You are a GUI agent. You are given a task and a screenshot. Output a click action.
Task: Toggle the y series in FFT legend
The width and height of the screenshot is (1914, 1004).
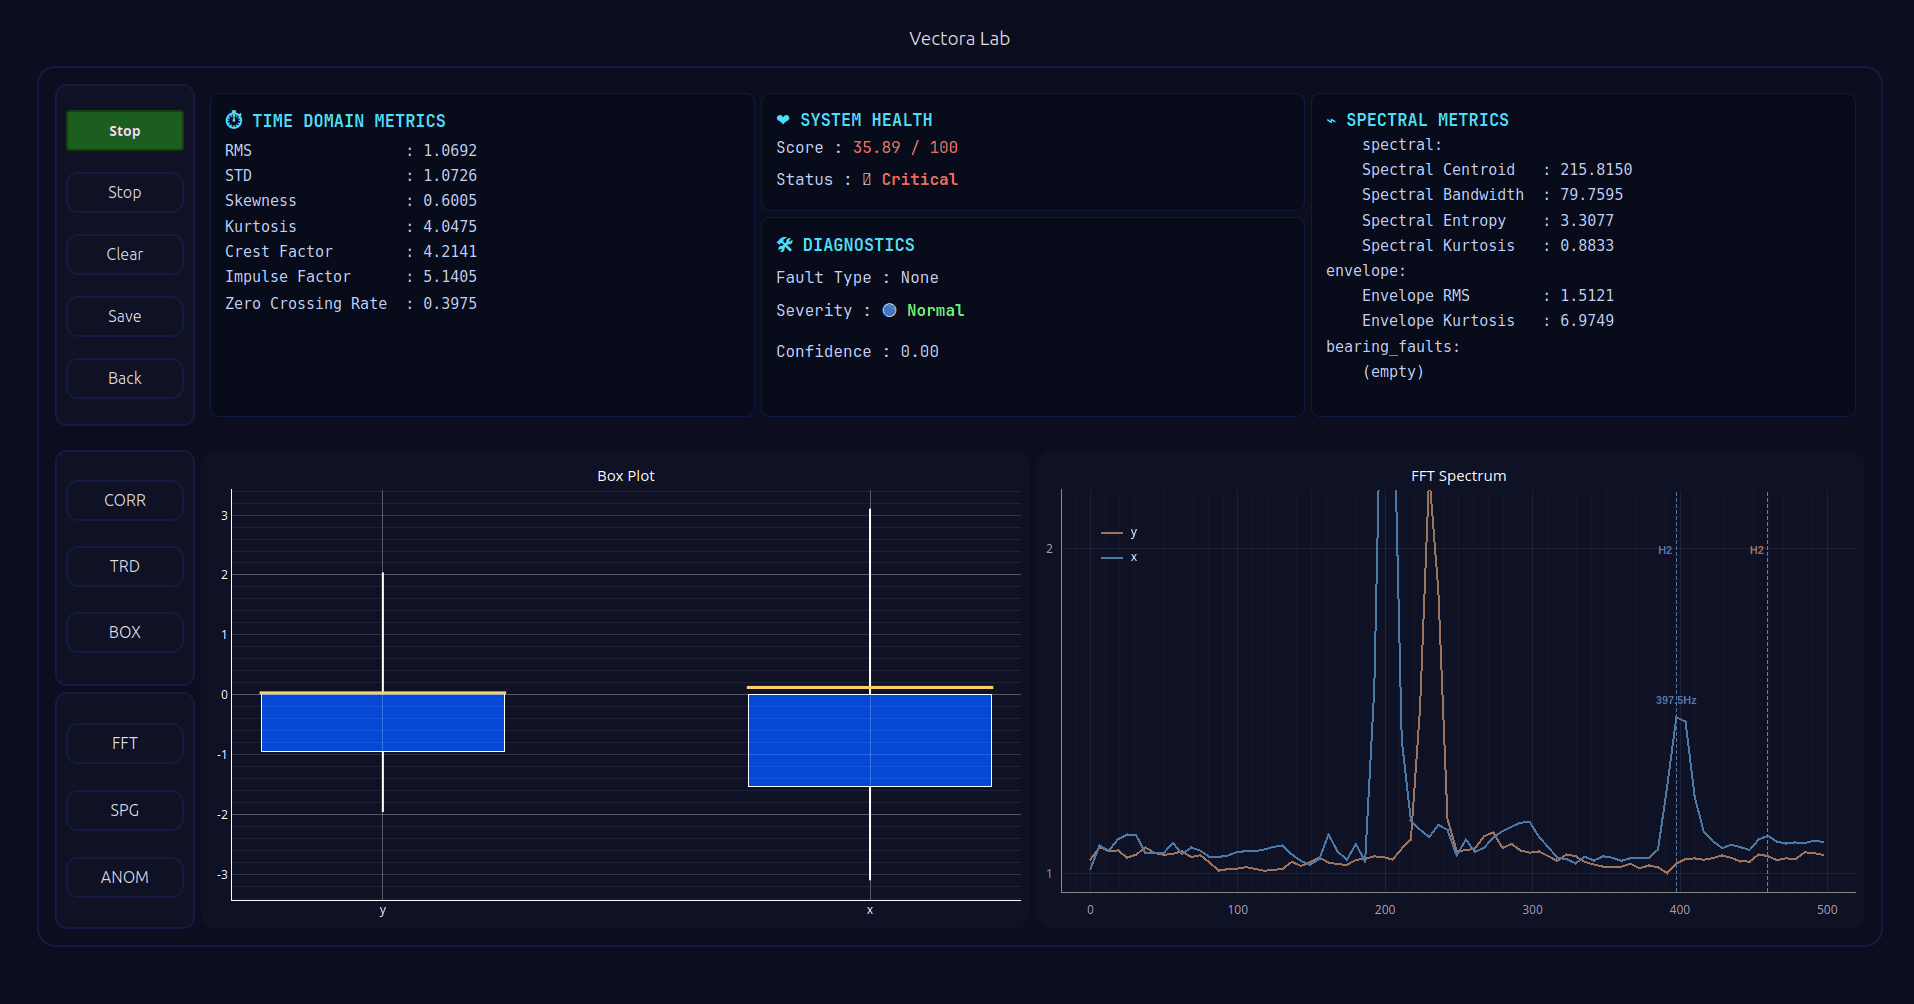1120,533
